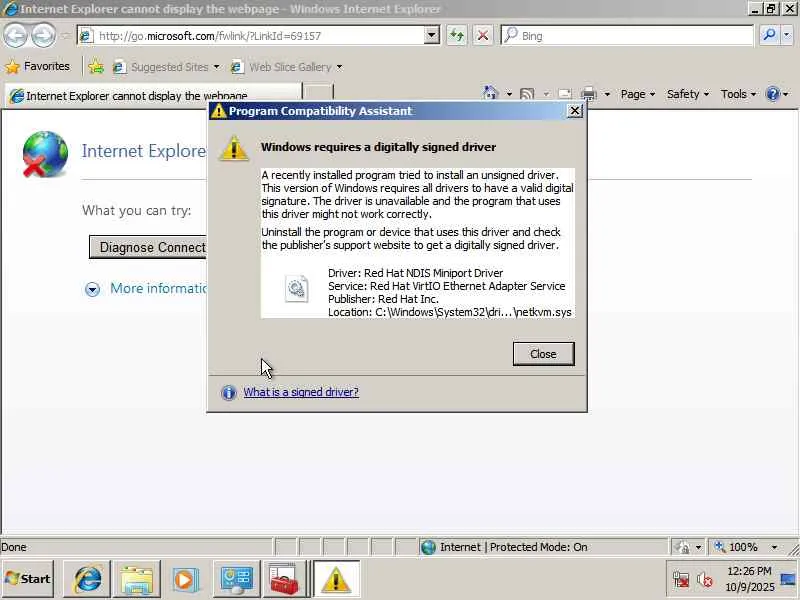
Task: Expand the Print dropdown arrow
Action: (607, 94)
